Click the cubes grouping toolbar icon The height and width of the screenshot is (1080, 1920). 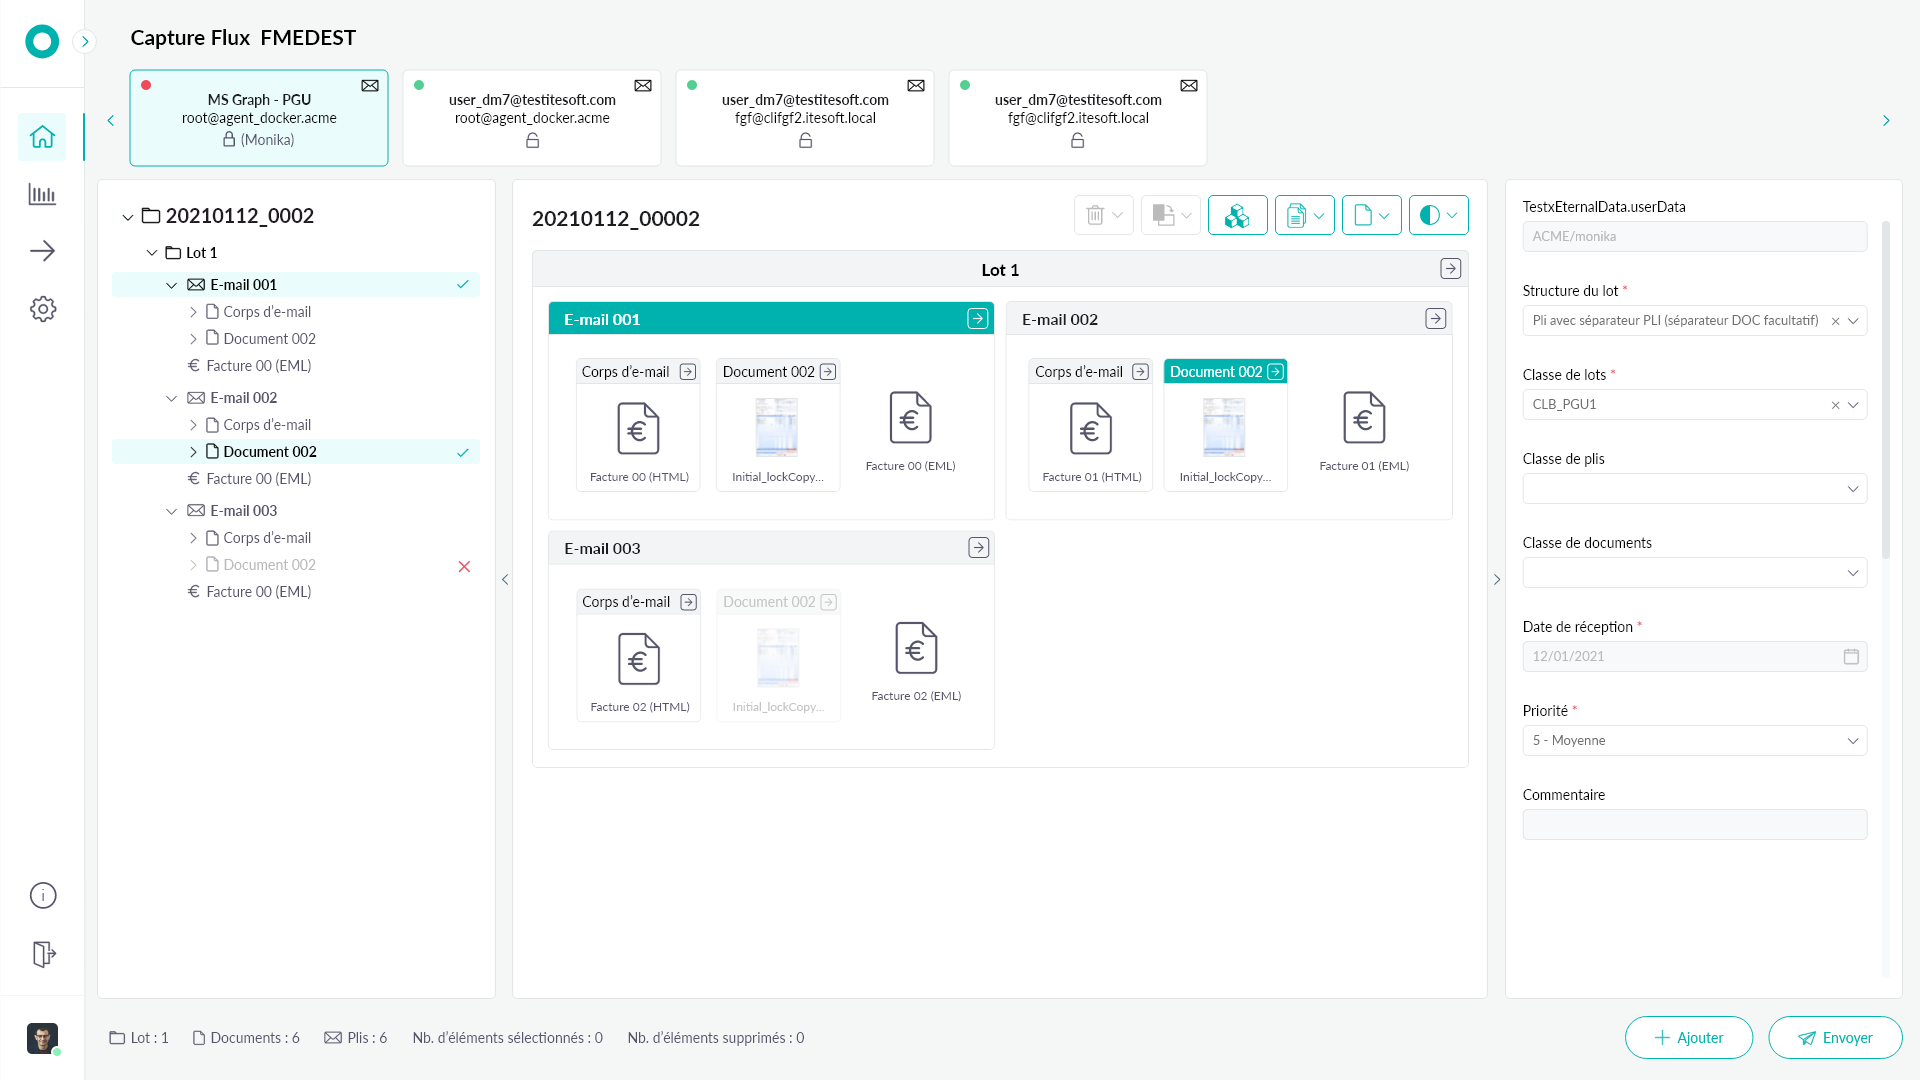[x=1237, y=215]
